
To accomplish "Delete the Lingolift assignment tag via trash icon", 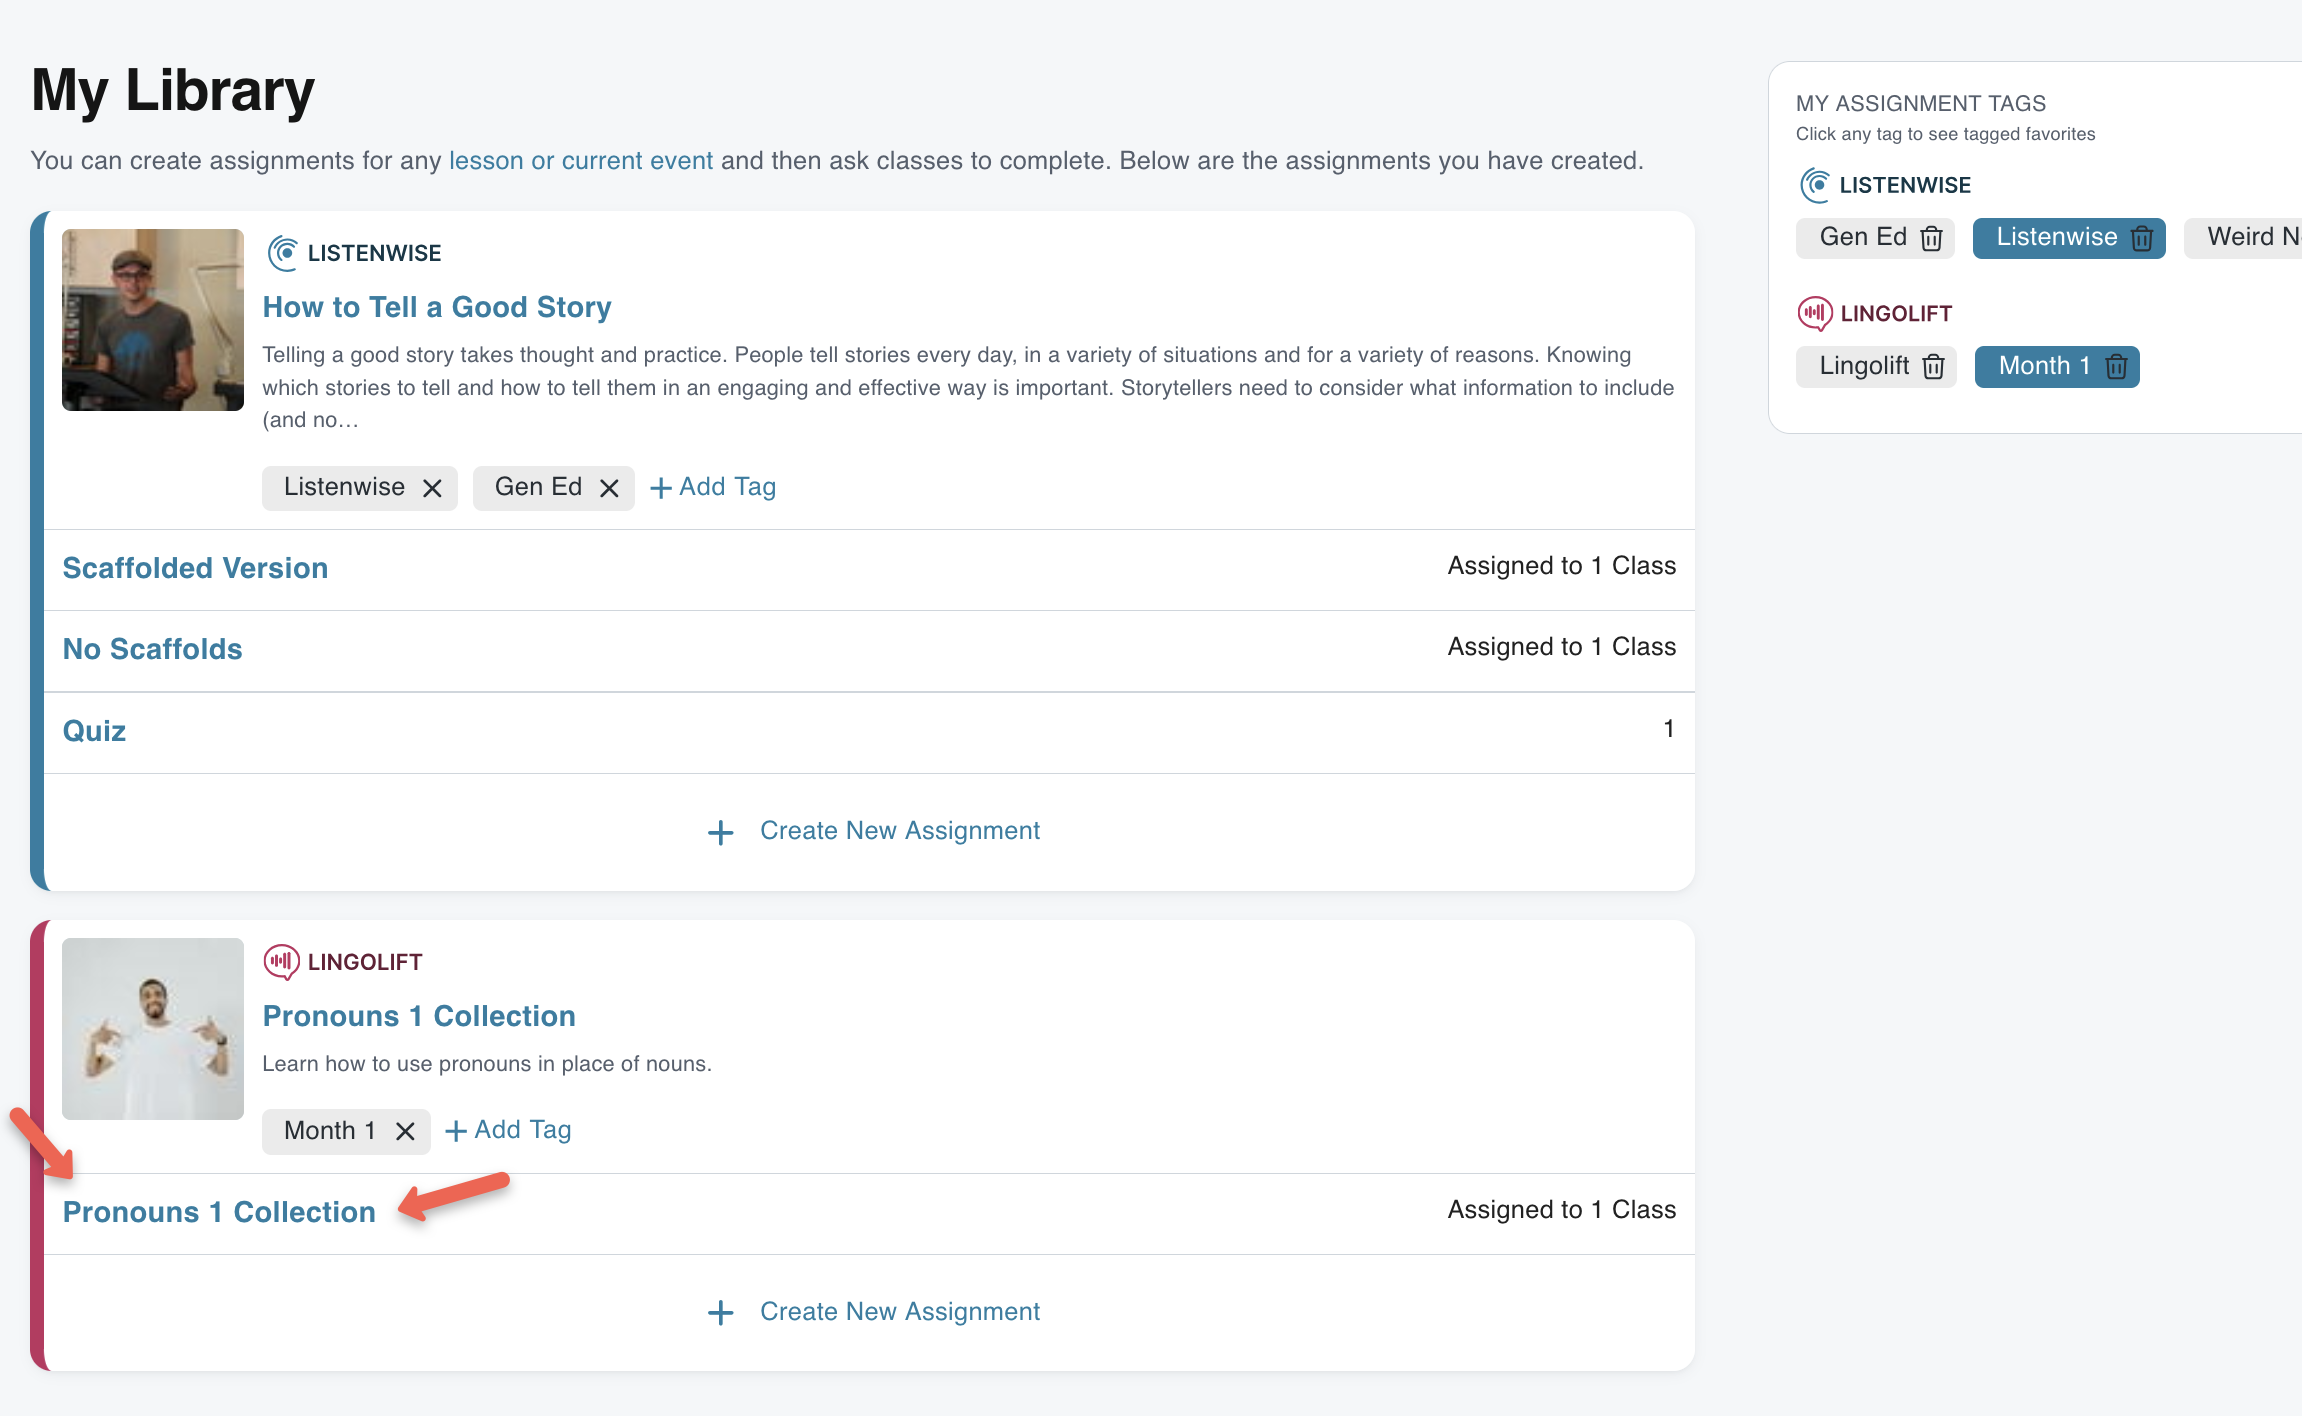I will [1933, 367].
